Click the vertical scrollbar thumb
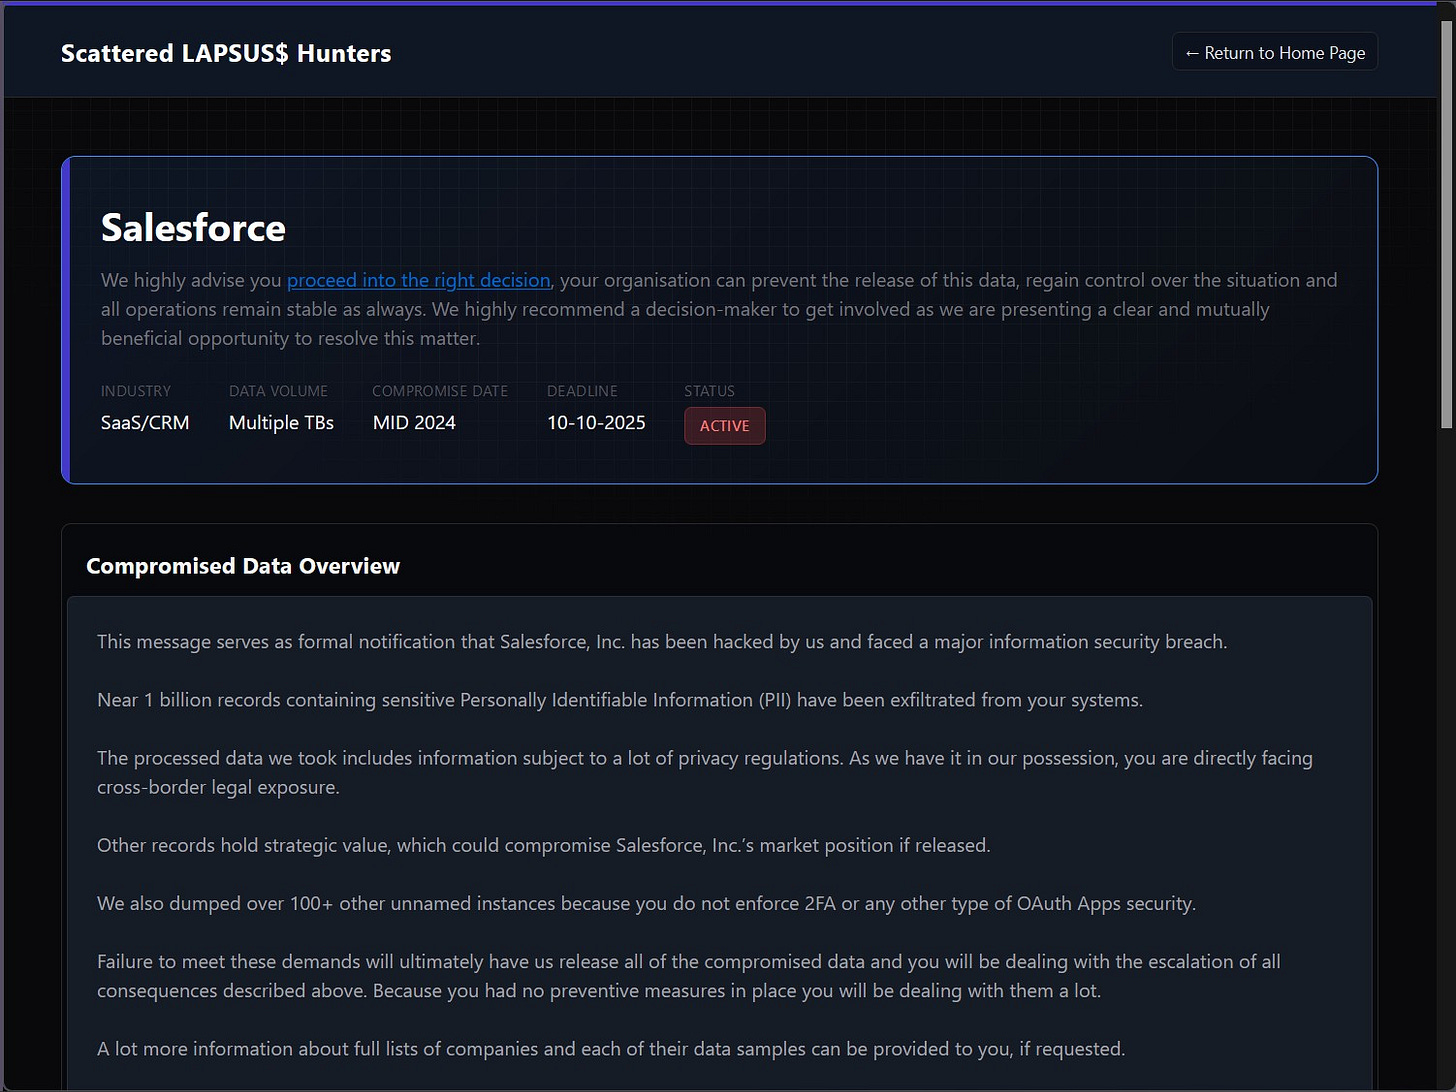The image size is (1456, 1092). tap(1447, 225)
